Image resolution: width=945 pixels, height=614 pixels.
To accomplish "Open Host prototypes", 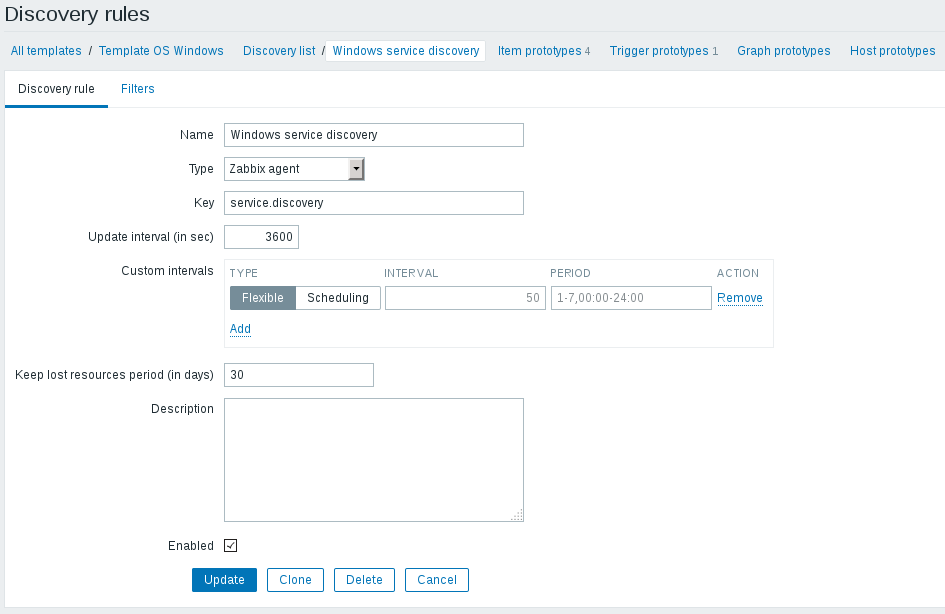I will (891, 50).
